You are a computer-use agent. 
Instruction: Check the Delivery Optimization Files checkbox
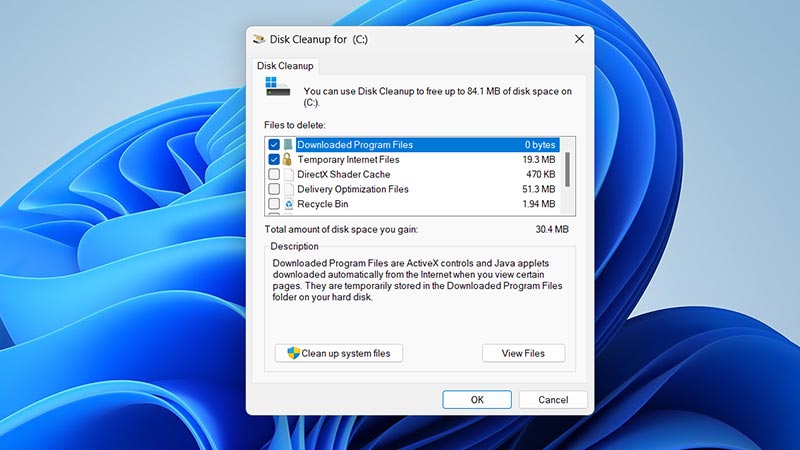pos(274,189)
